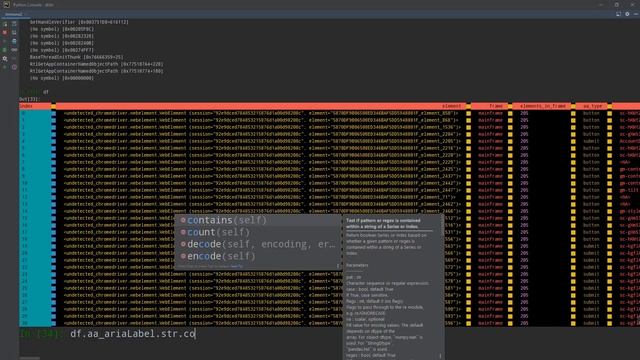Click the console input line df.aa_ariaLabel.str.co
The width and height of the screenshot is (640, 360).
[133, 333]
